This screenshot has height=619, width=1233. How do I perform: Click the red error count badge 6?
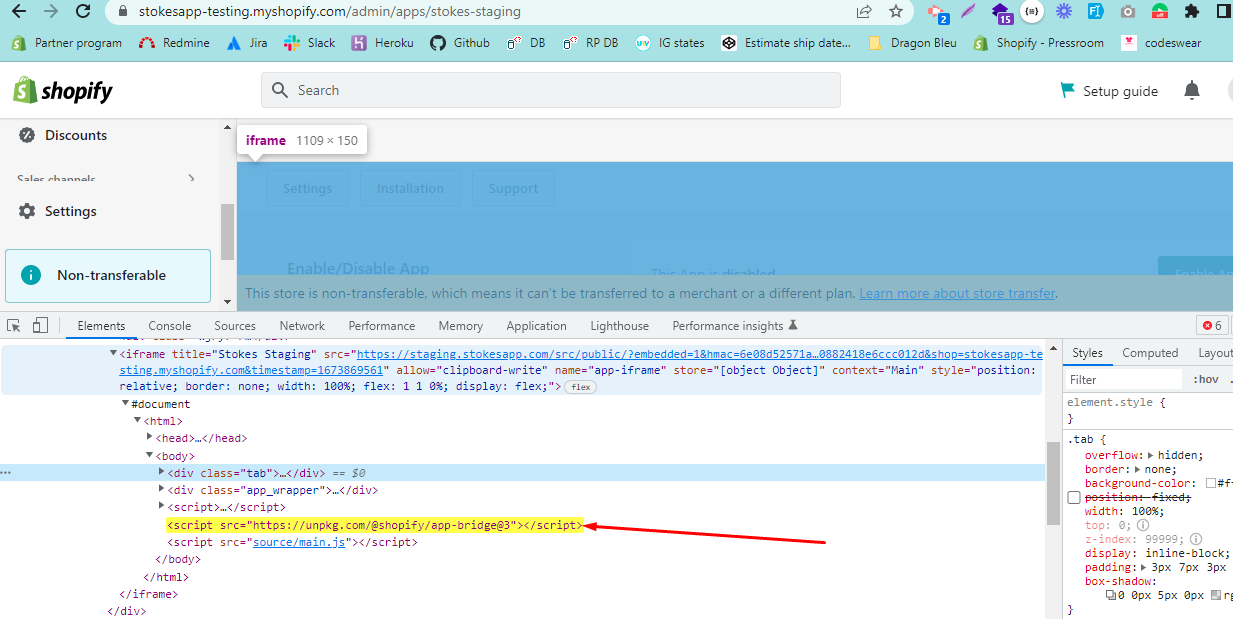[x=1212, y=326]
